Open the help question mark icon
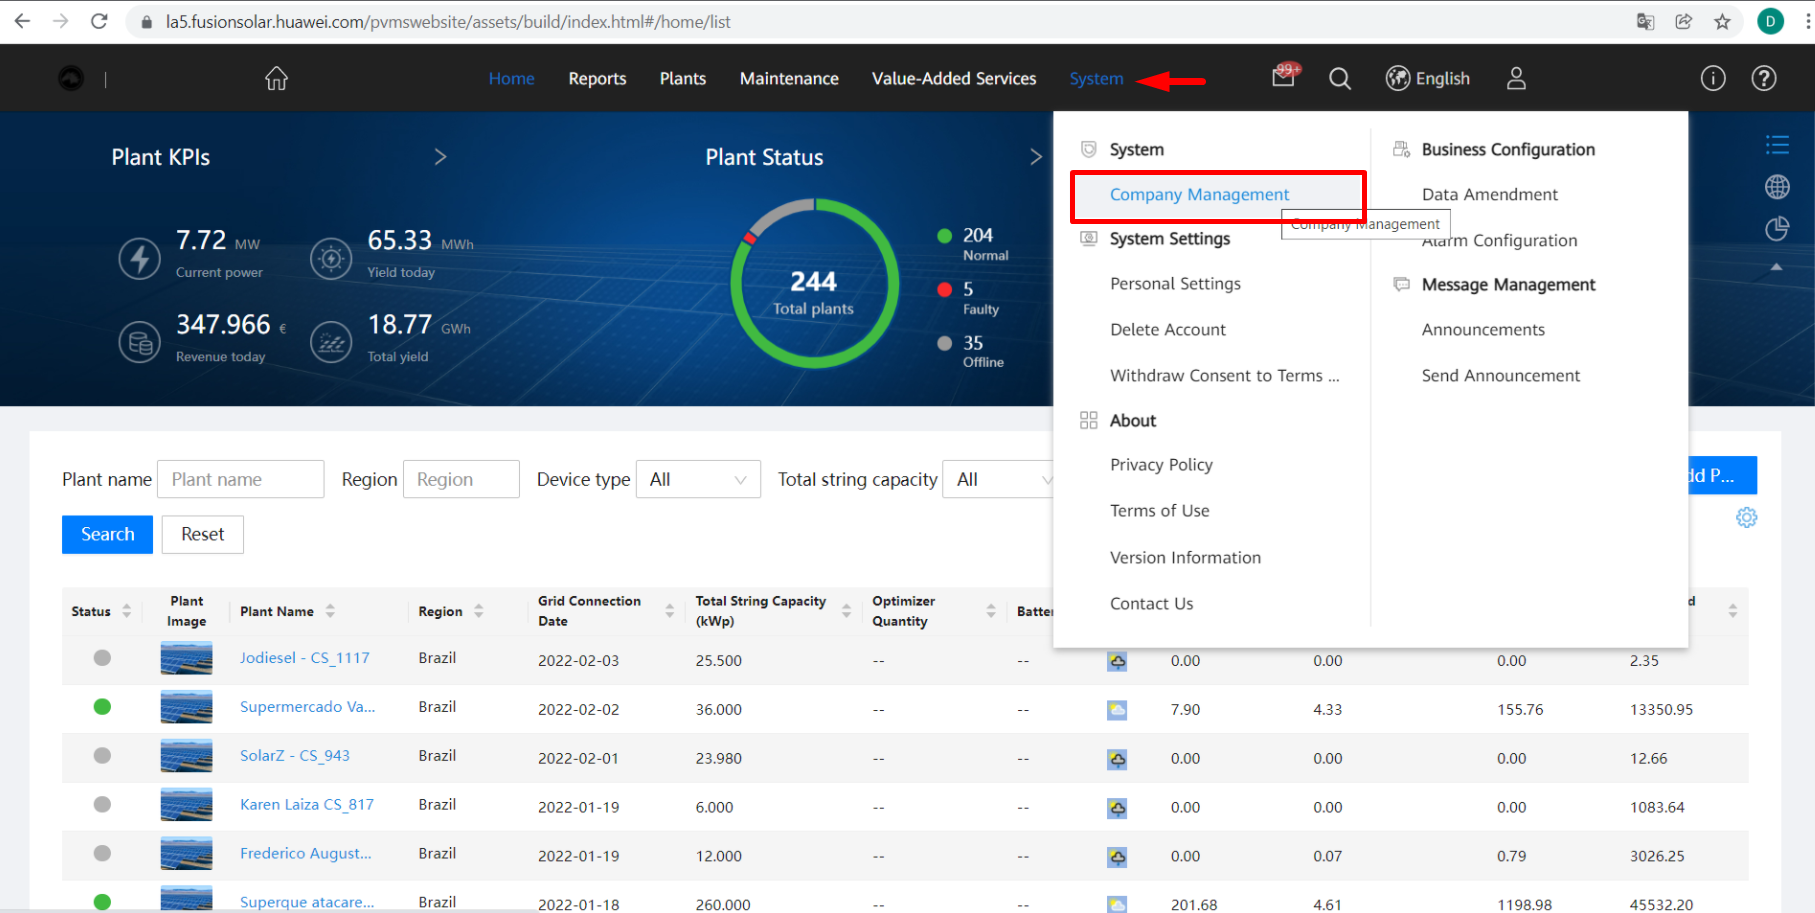The width and height of the screenshot is (1815, 913). tap(1764, 79)
